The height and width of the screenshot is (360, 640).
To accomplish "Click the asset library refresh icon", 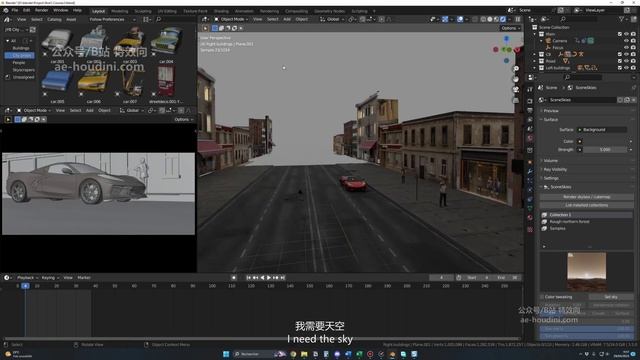I will click(33, 29).
